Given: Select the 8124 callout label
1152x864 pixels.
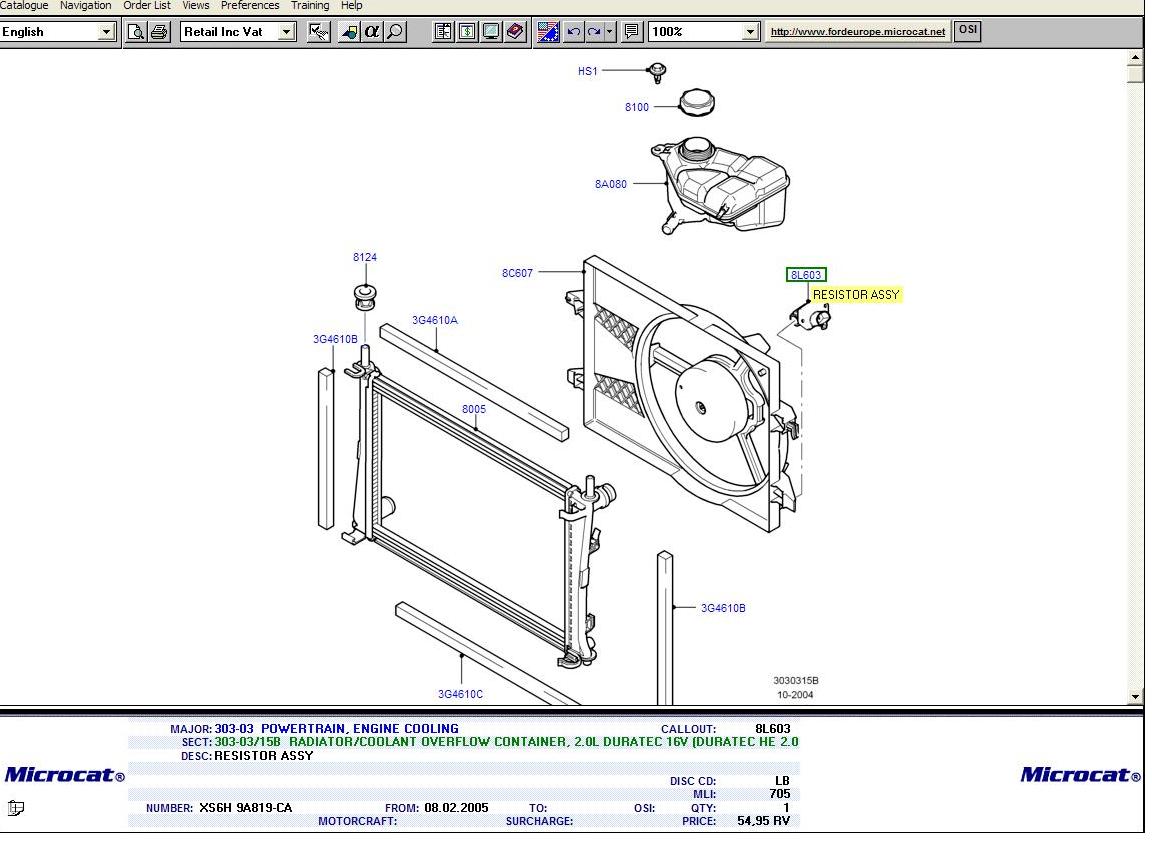Looking at the screenshot, I should pyautogui.click(x=365, y=257).
